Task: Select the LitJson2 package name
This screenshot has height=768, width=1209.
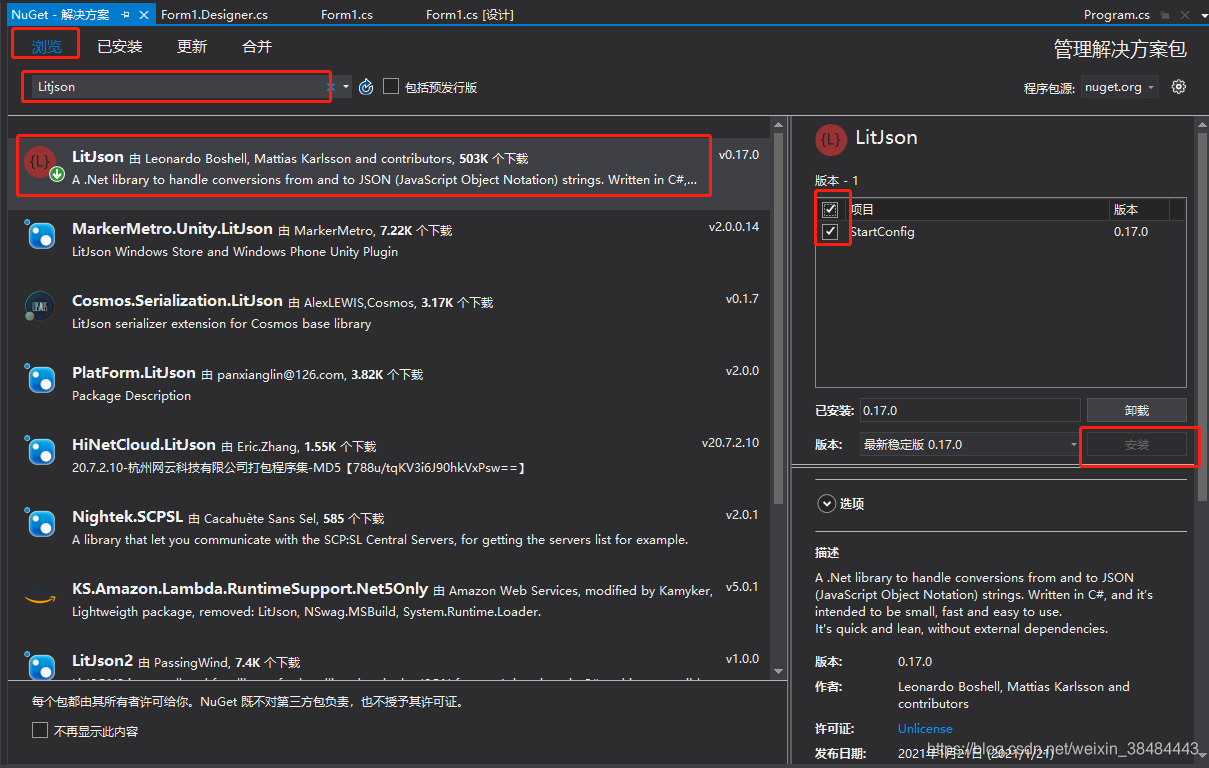Action: tap(102, 661)
